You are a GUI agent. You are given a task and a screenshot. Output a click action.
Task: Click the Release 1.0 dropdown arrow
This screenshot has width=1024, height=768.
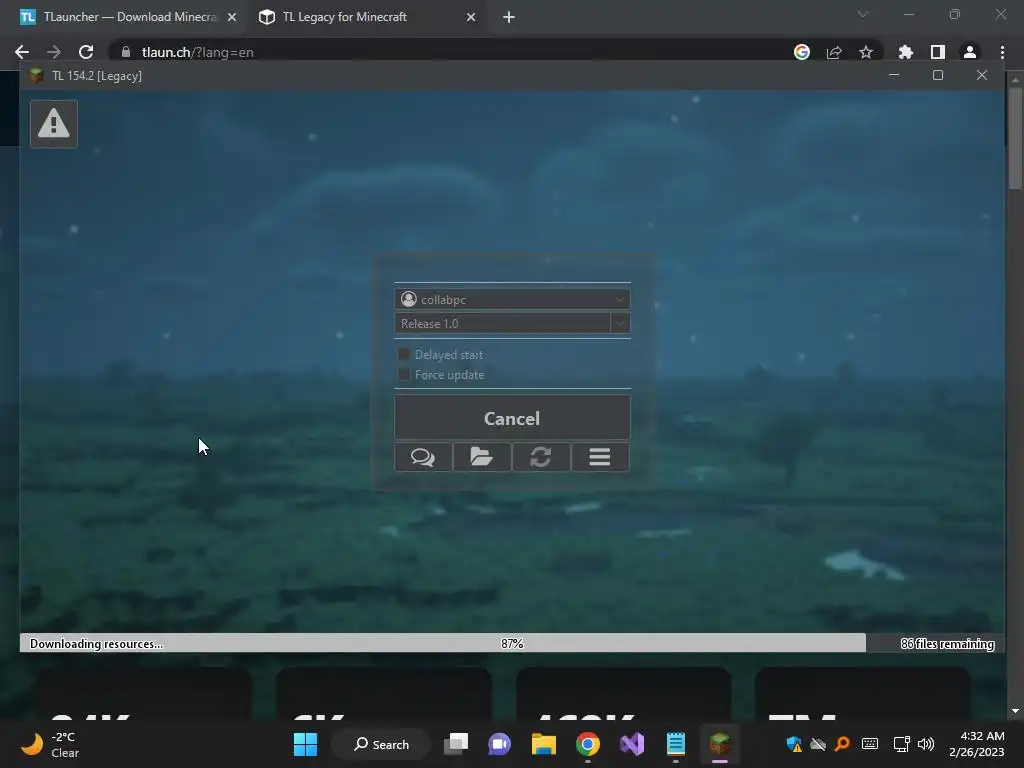pos(620,323)
